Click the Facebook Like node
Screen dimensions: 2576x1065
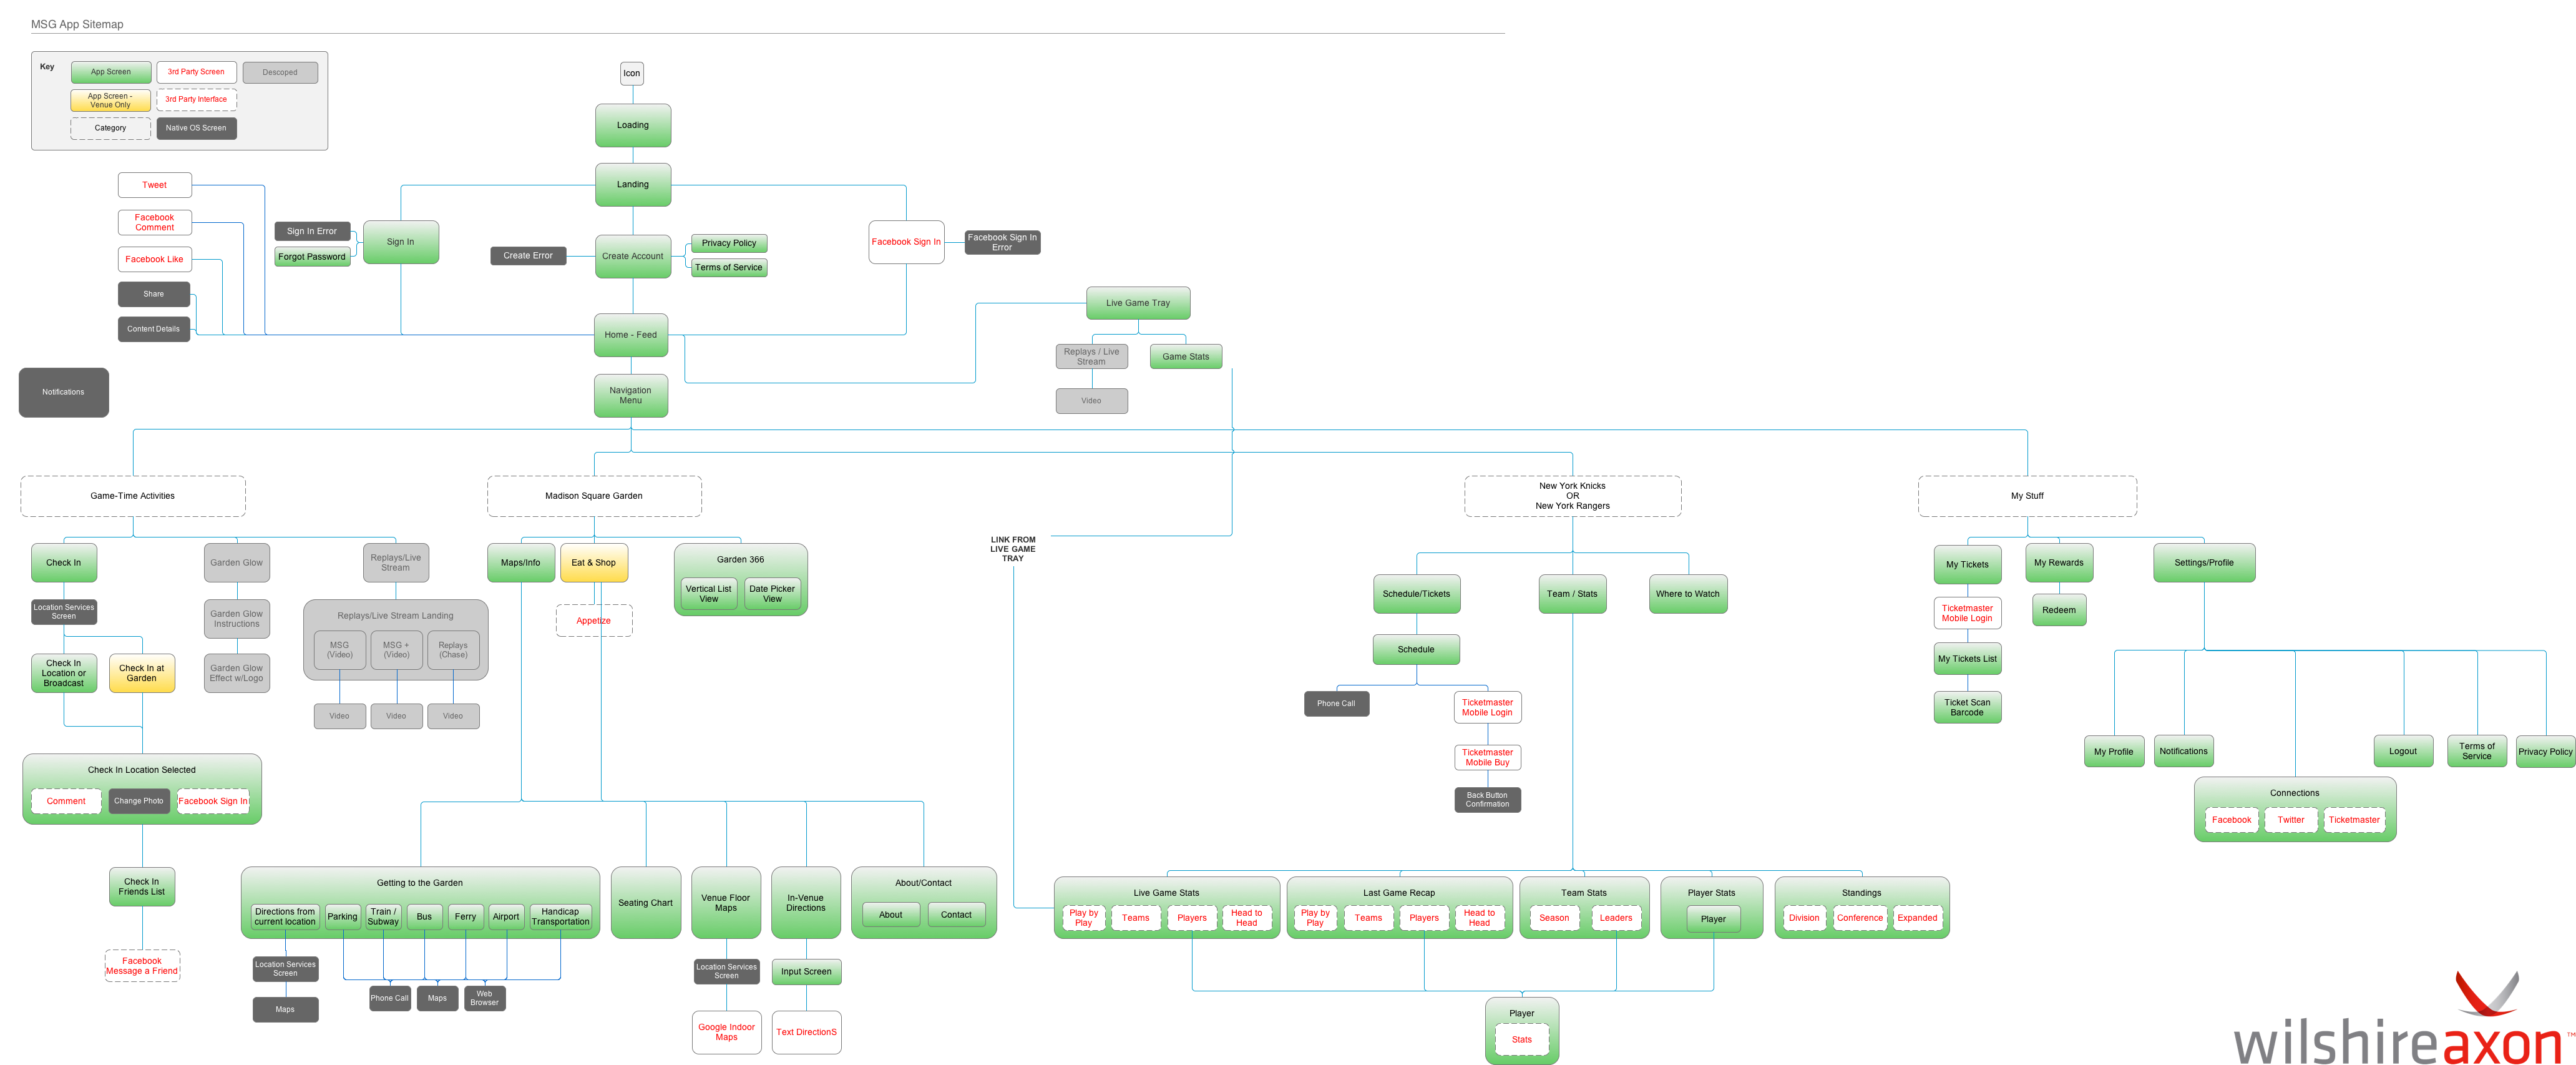pyautogui.click(x=155, y=259)
